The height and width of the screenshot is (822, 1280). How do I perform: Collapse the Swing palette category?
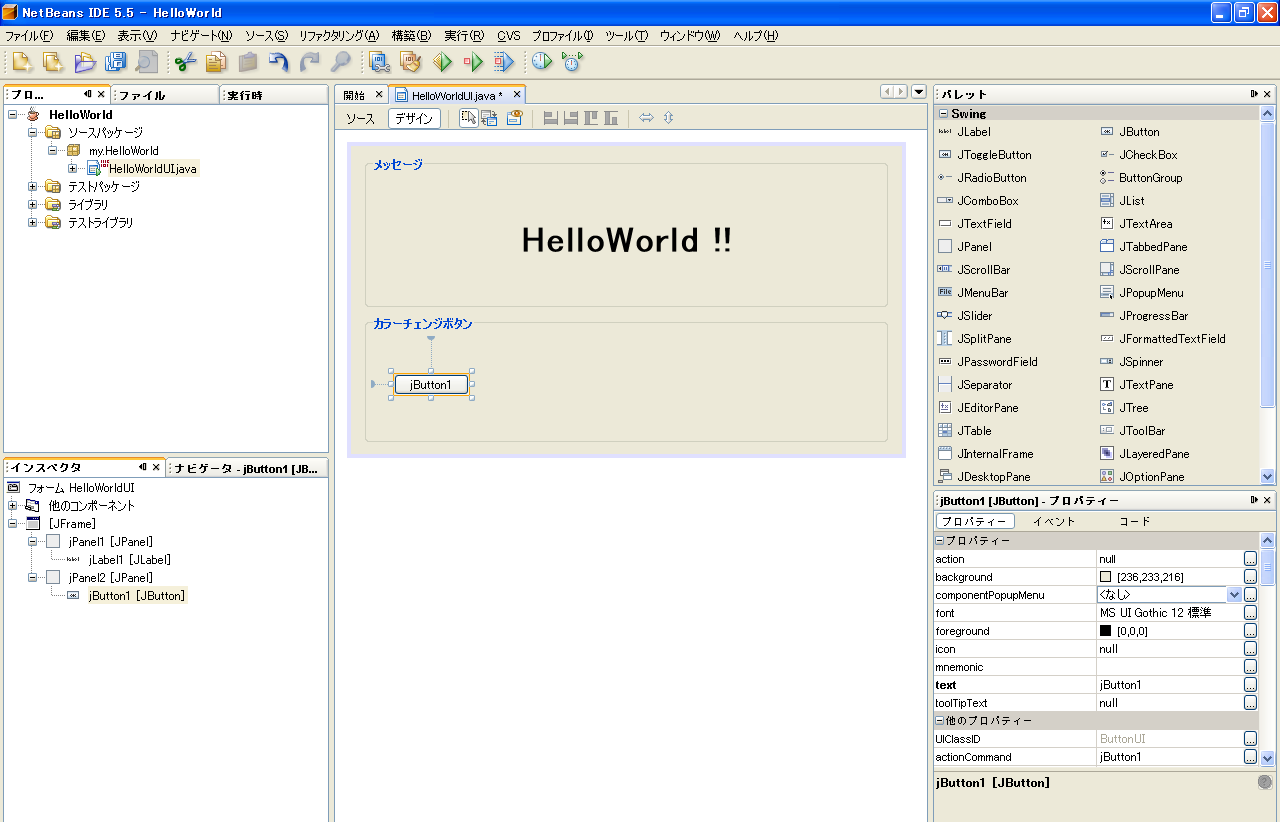tap(943, 114)
